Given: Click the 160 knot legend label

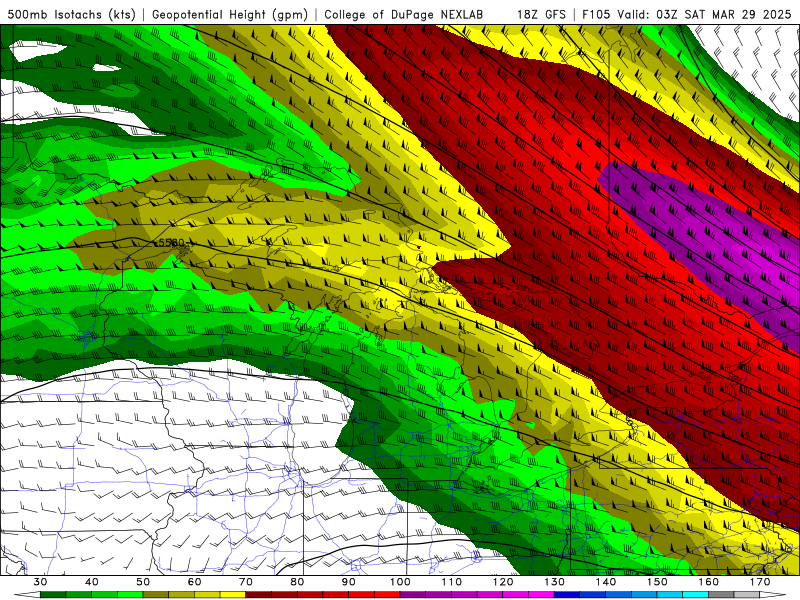Looking at the screenshot, I should (709, 582).
